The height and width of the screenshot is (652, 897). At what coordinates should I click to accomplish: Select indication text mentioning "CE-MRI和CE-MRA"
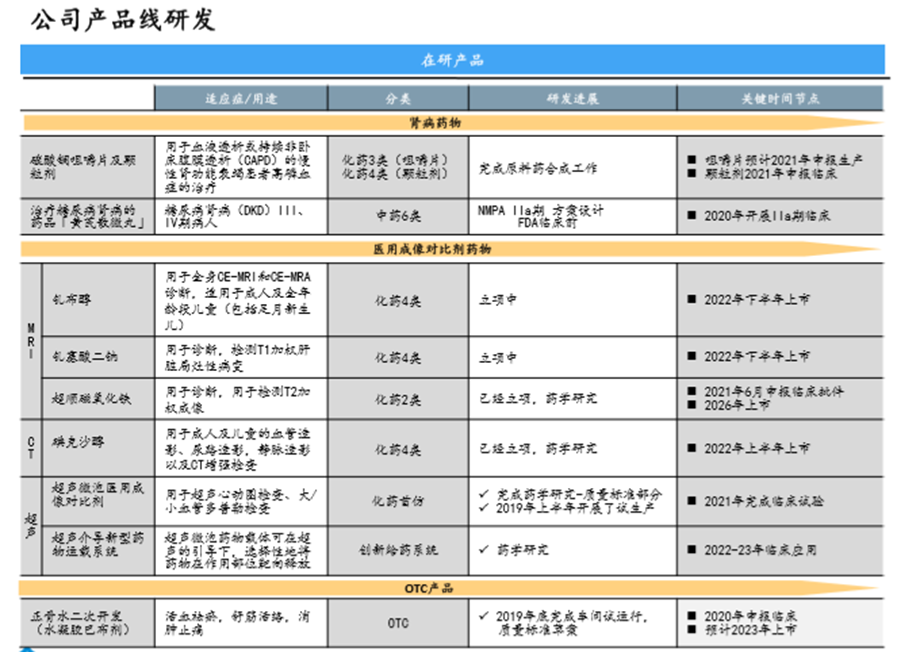point(238,301)
